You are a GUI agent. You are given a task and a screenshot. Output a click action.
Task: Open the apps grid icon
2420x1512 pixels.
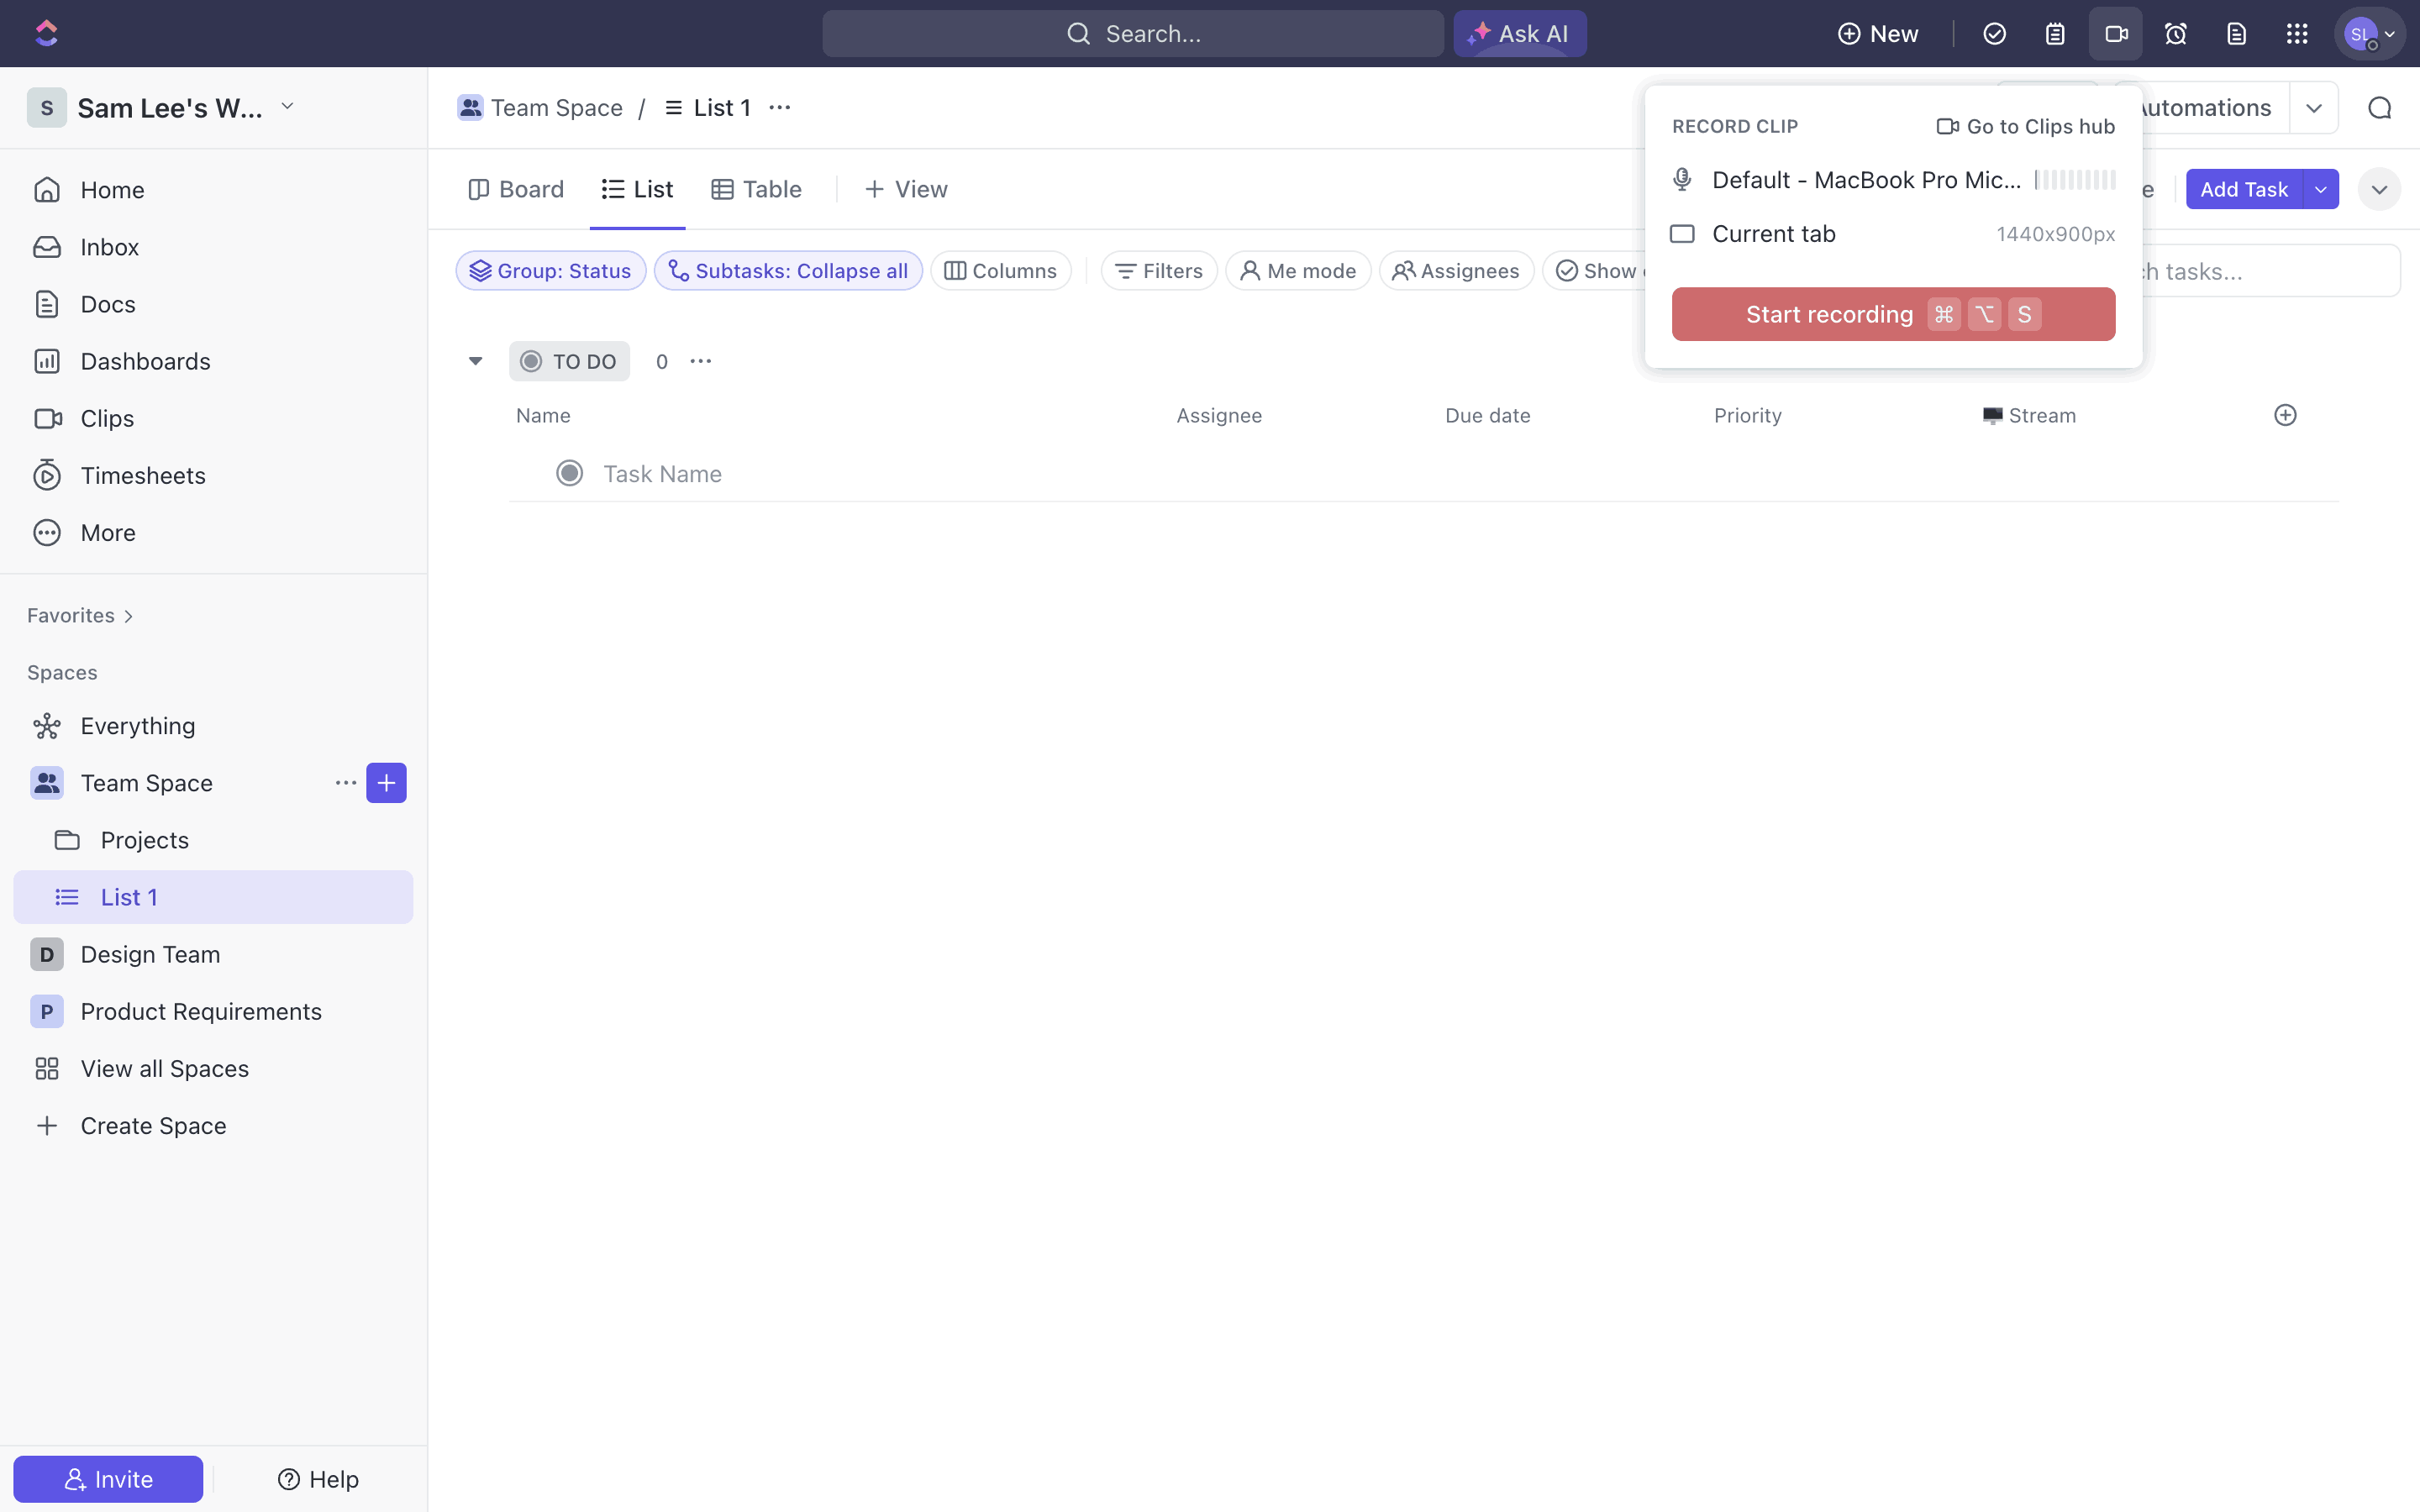tap(2296, 34)
